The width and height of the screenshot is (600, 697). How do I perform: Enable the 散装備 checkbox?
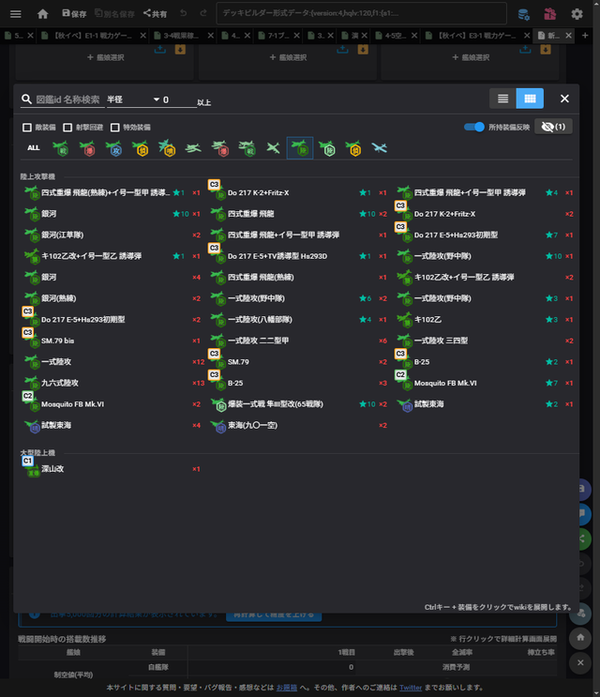[x=28, y=128]
